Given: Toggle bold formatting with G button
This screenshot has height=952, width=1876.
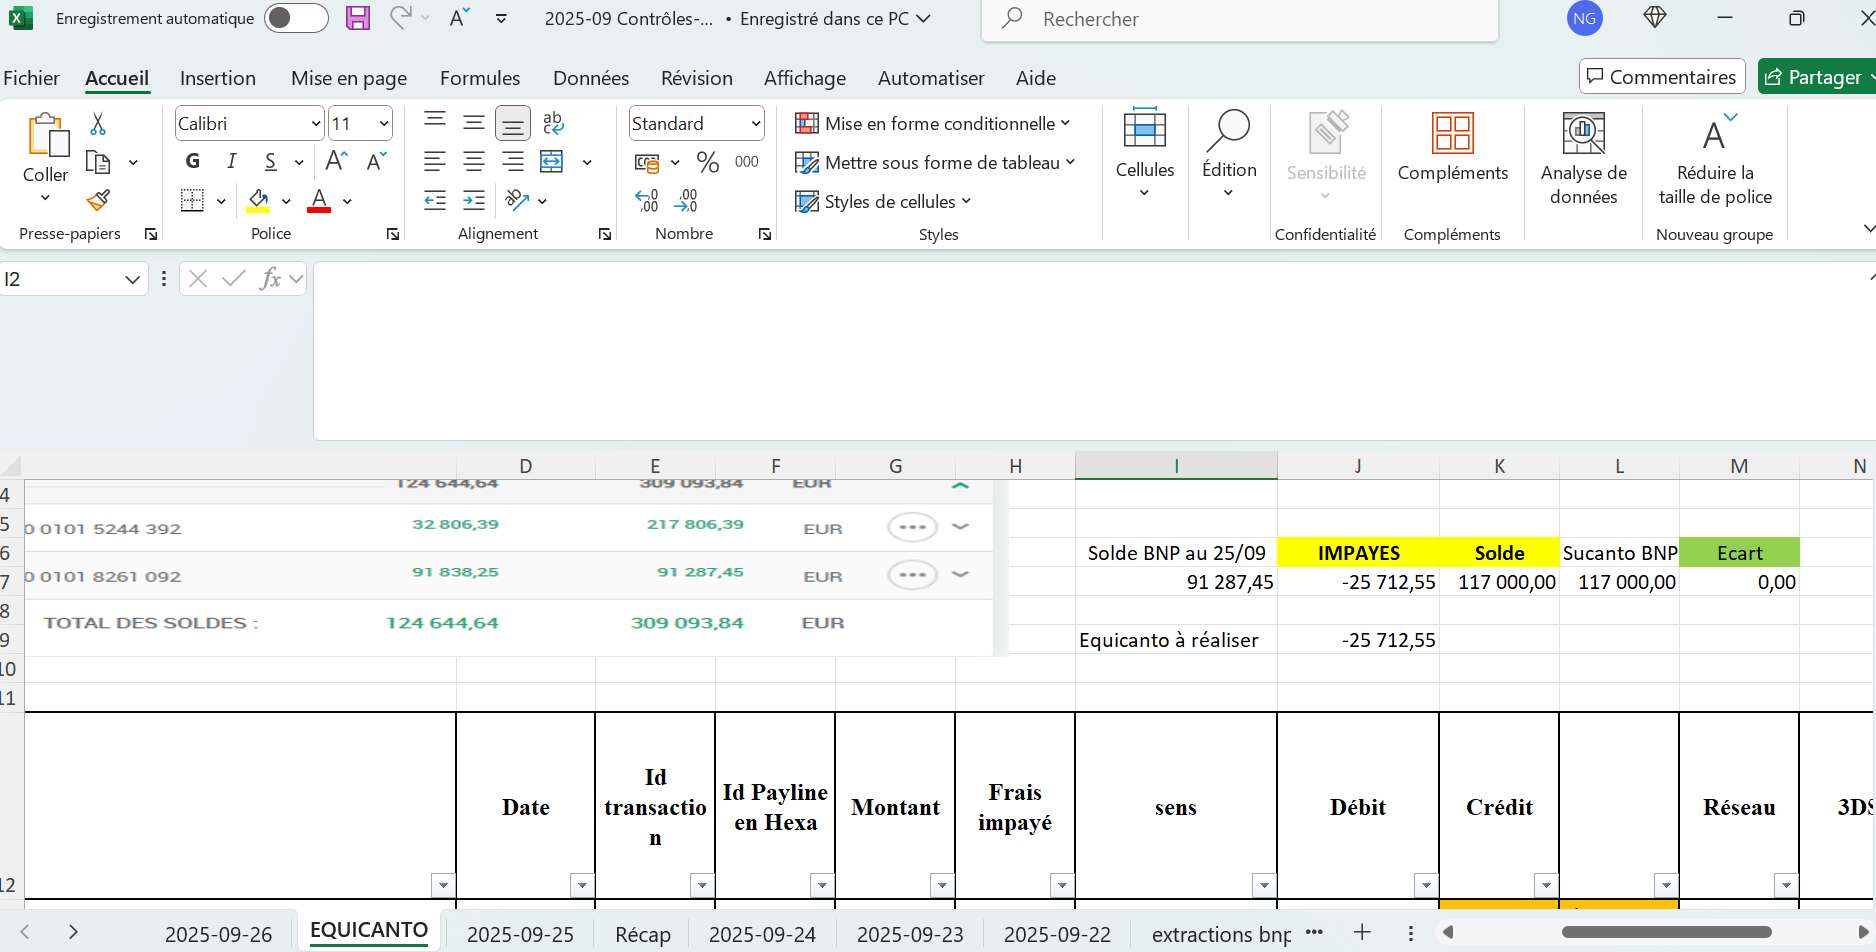Looking at the screenshot, I should [193, 162].
